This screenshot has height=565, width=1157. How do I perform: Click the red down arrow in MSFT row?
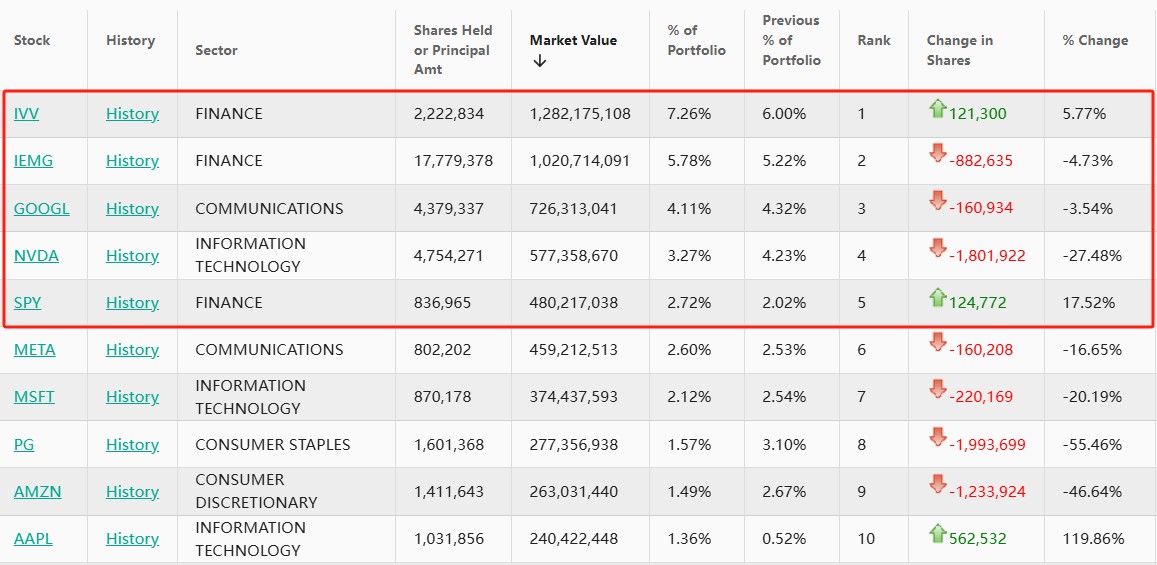tap(937, 389)
